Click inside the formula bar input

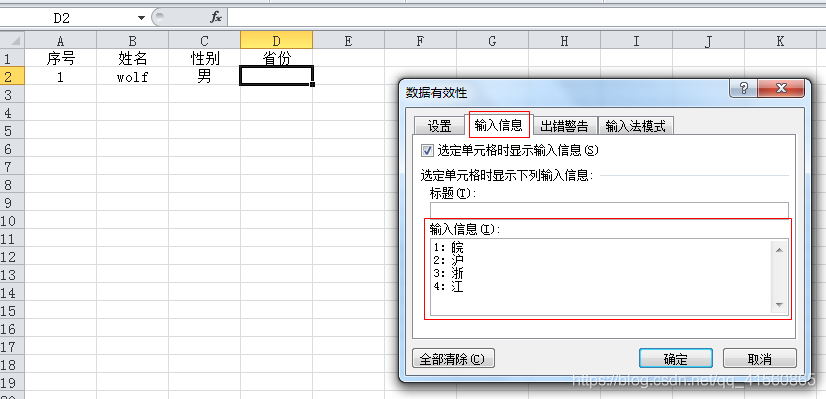point(526,17)
